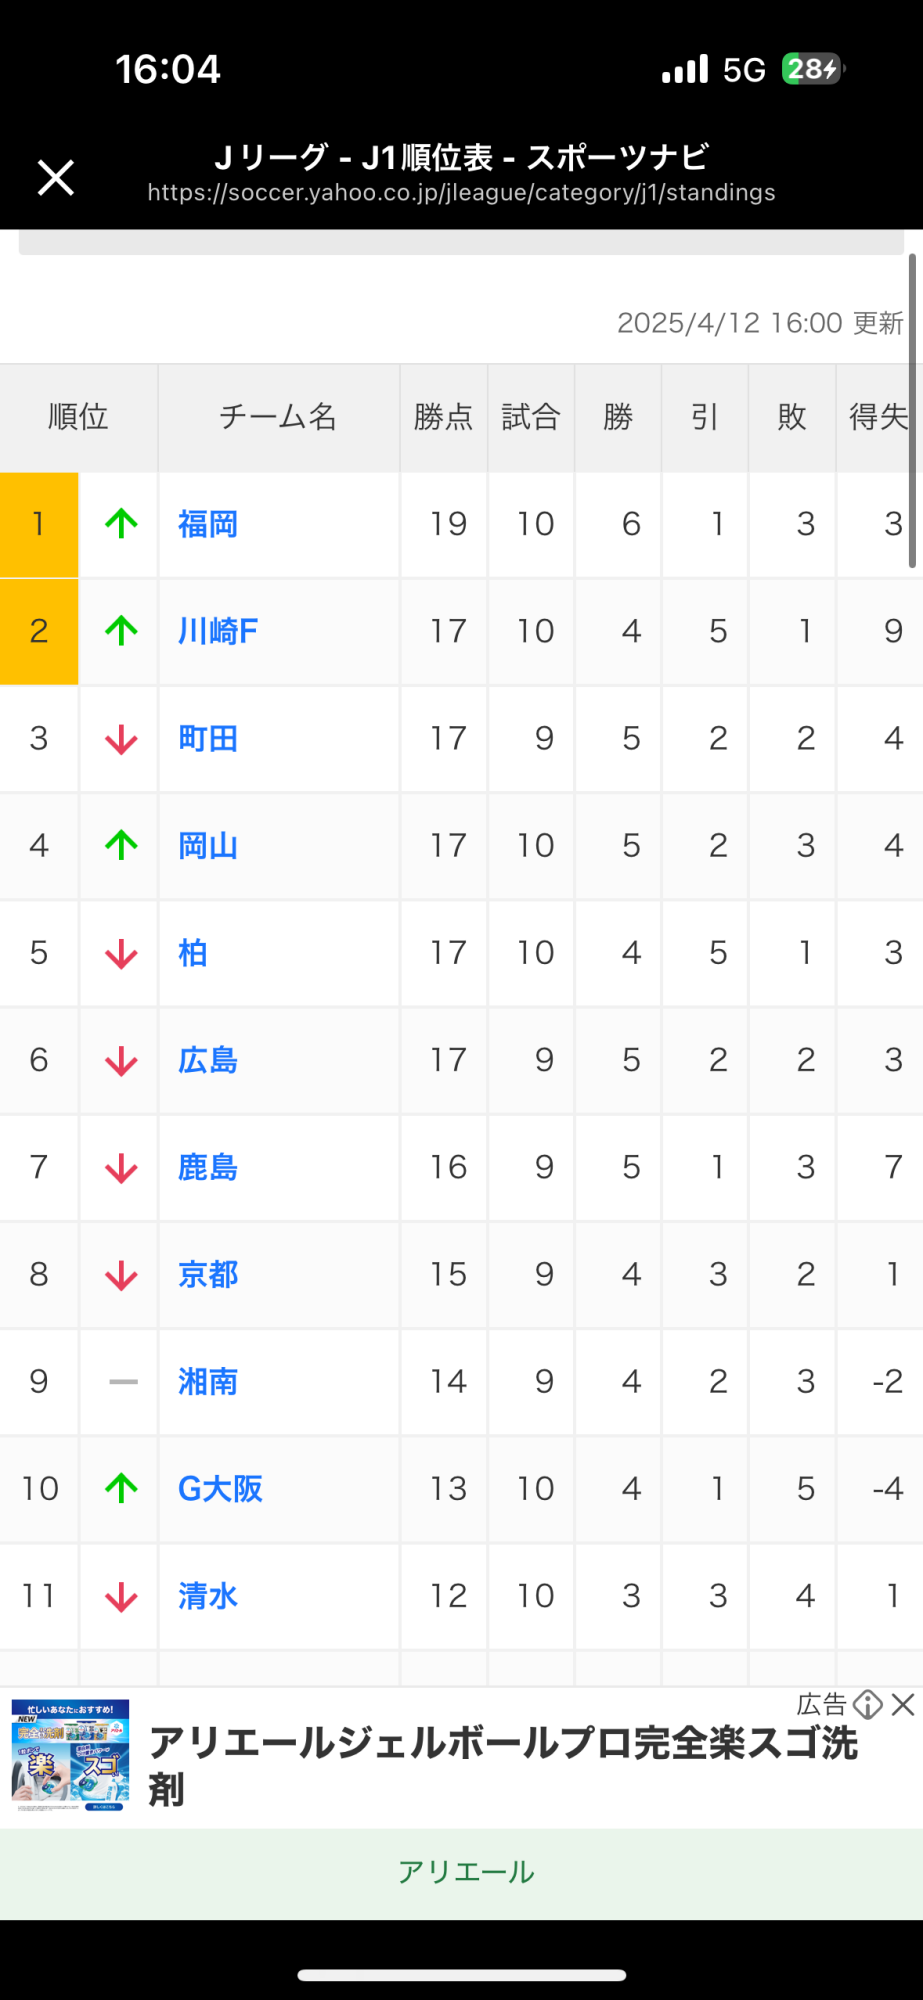
Task: Tap the gray dash icon beside 湘南
Action: [123, 1382]
